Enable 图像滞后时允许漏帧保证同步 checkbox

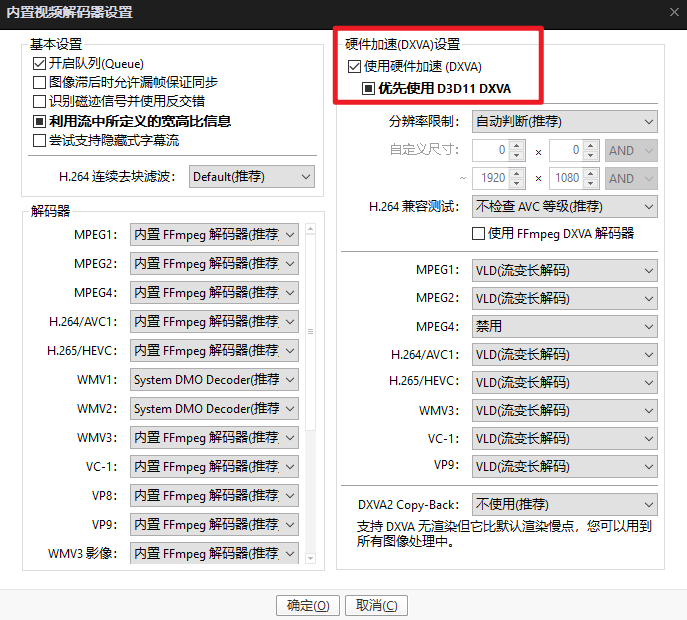(x=40, y=82)
